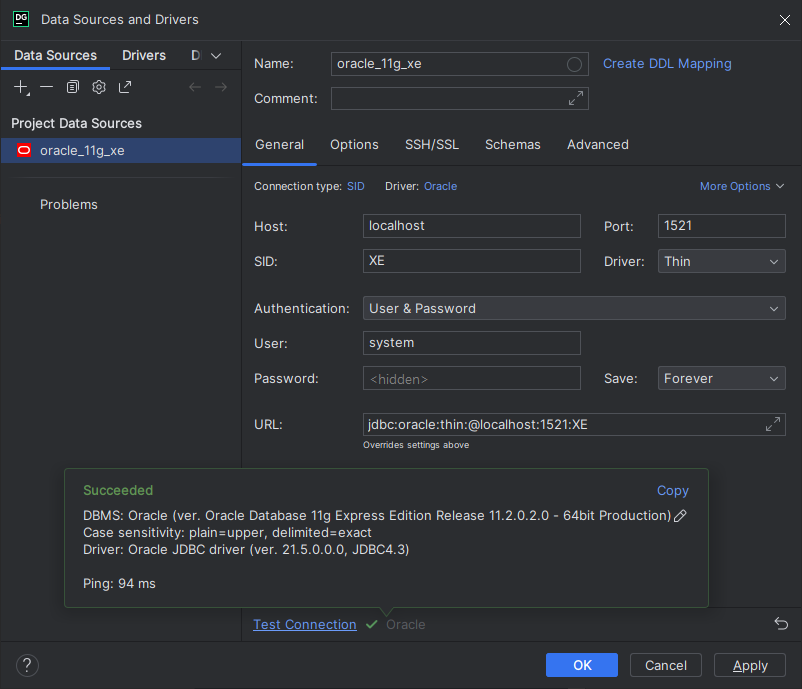Open the Options tab

[x=354, y=145]
